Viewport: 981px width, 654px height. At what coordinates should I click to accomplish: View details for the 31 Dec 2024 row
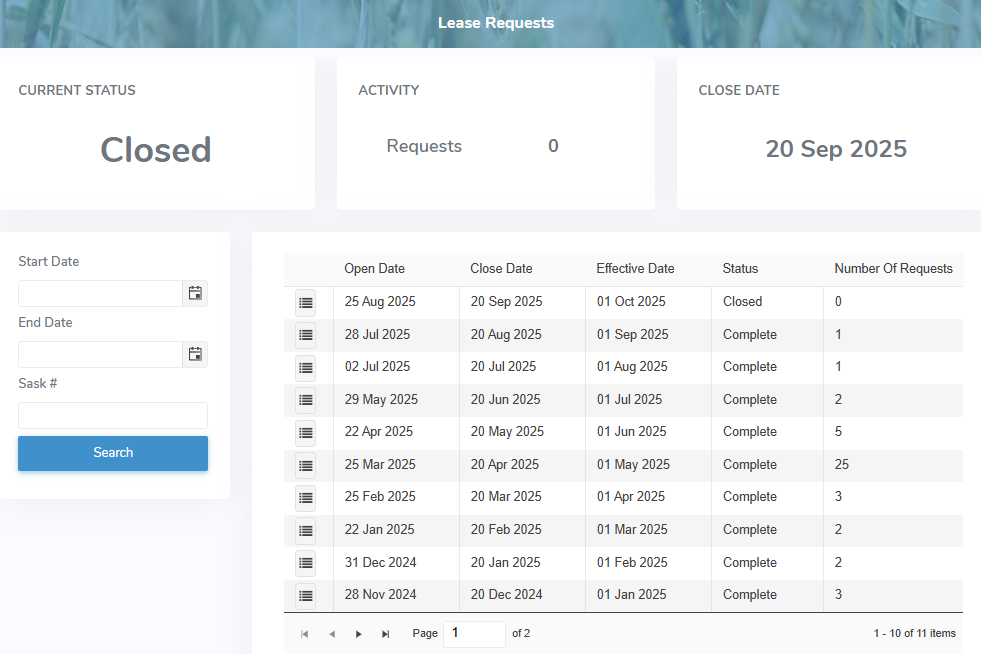click(x=305, y=562)
